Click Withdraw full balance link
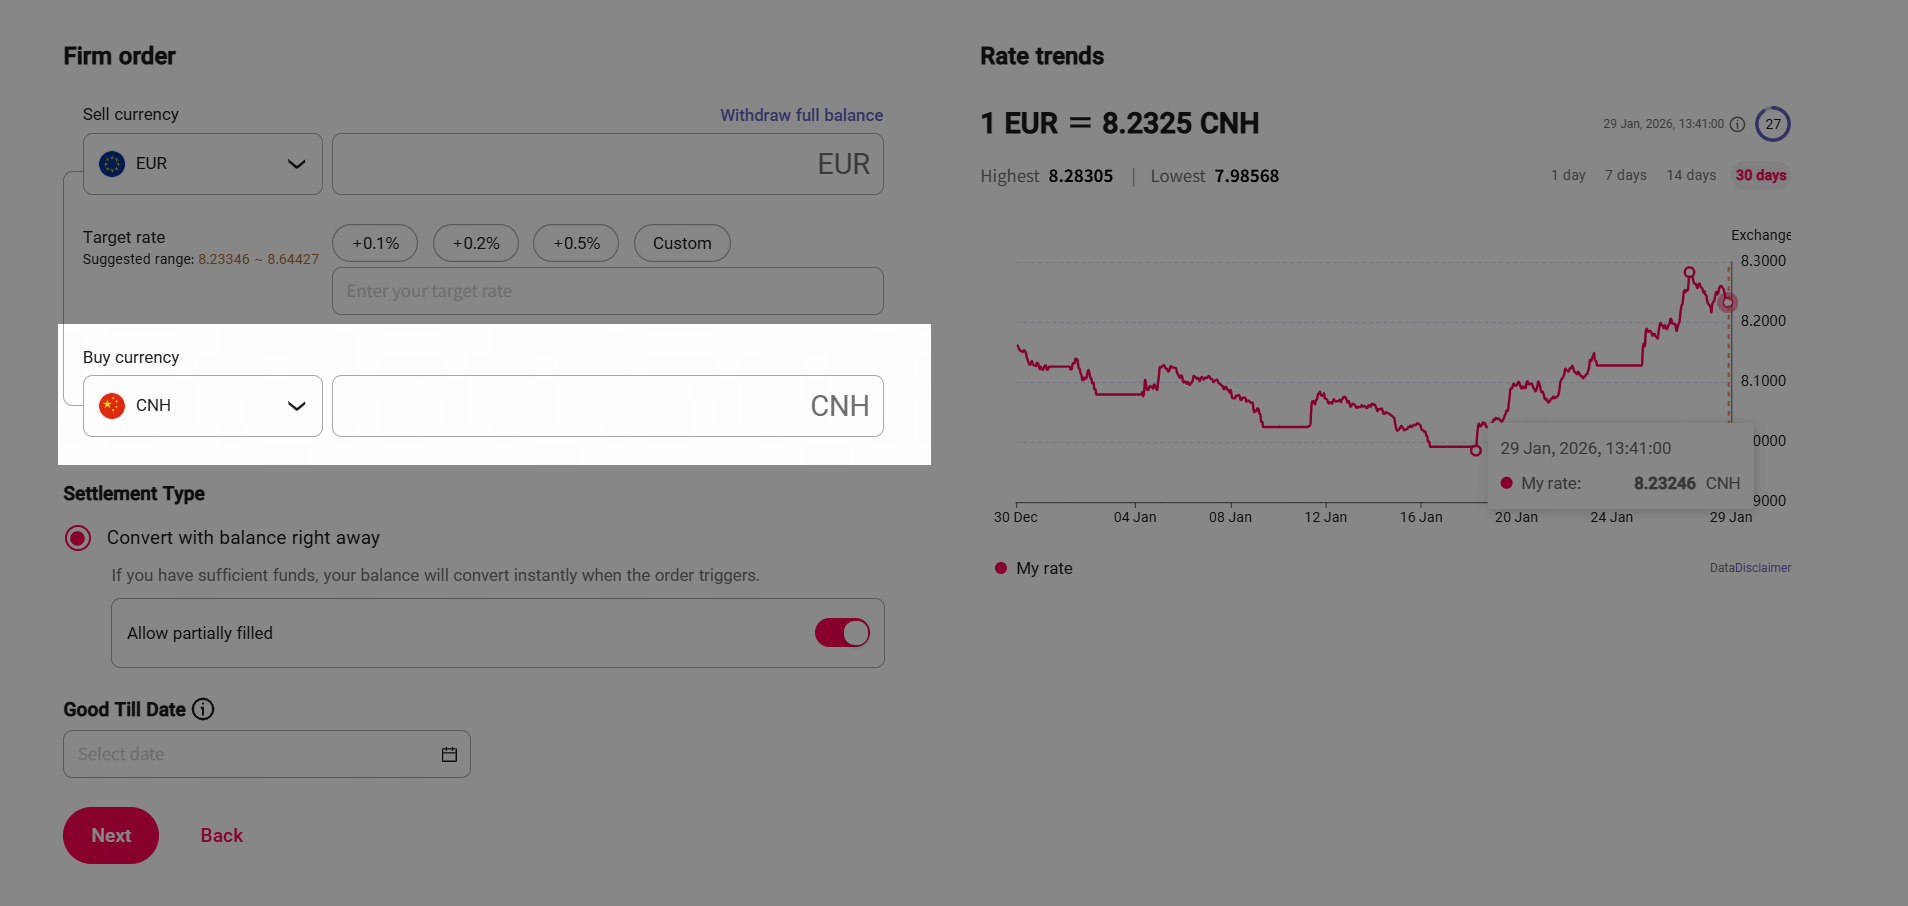Screen dimensions: 1908x906 801,115
